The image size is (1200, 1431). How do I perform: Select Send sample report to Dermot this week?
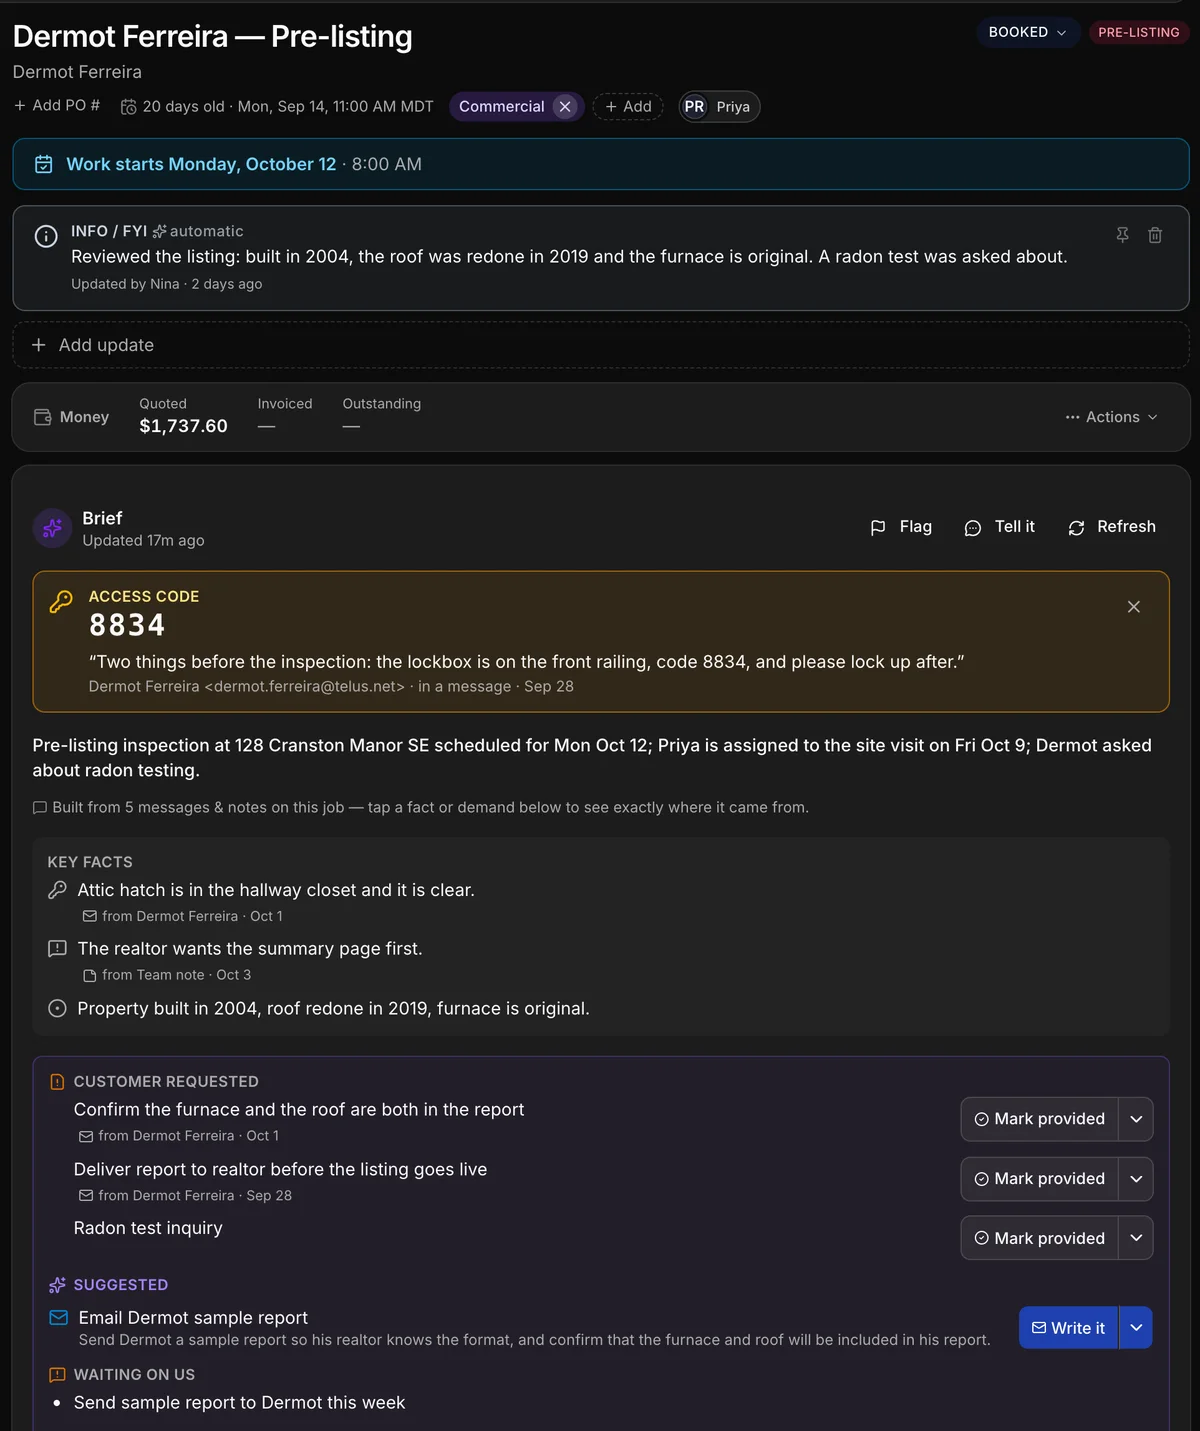point(239,1403)
